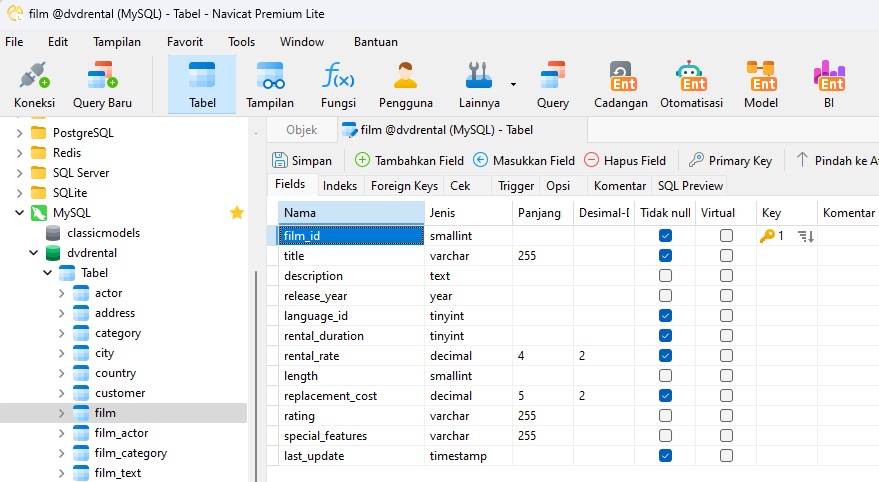Image resolution: width=879 pixels, height=482 pixels.
Task: Select the category table in tree
Action: coord(118,333)
